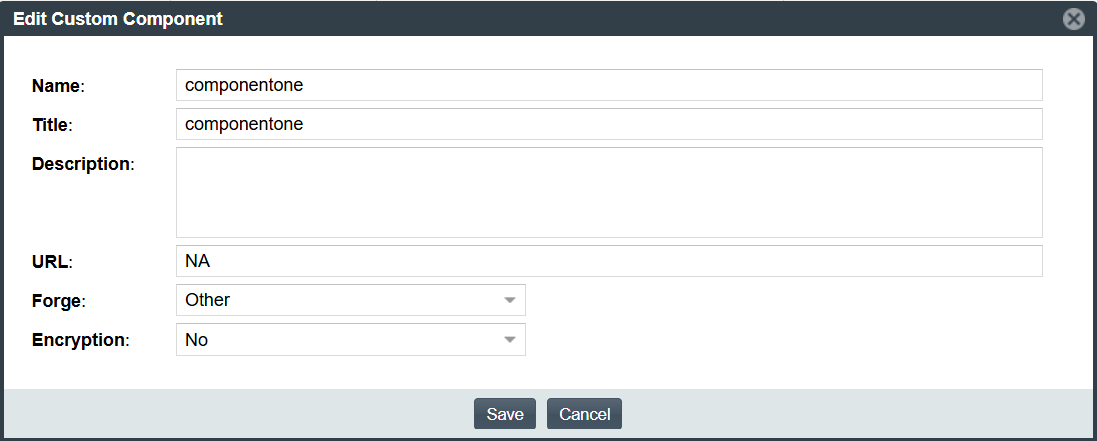Focus the Title text field

click(609, 124)
